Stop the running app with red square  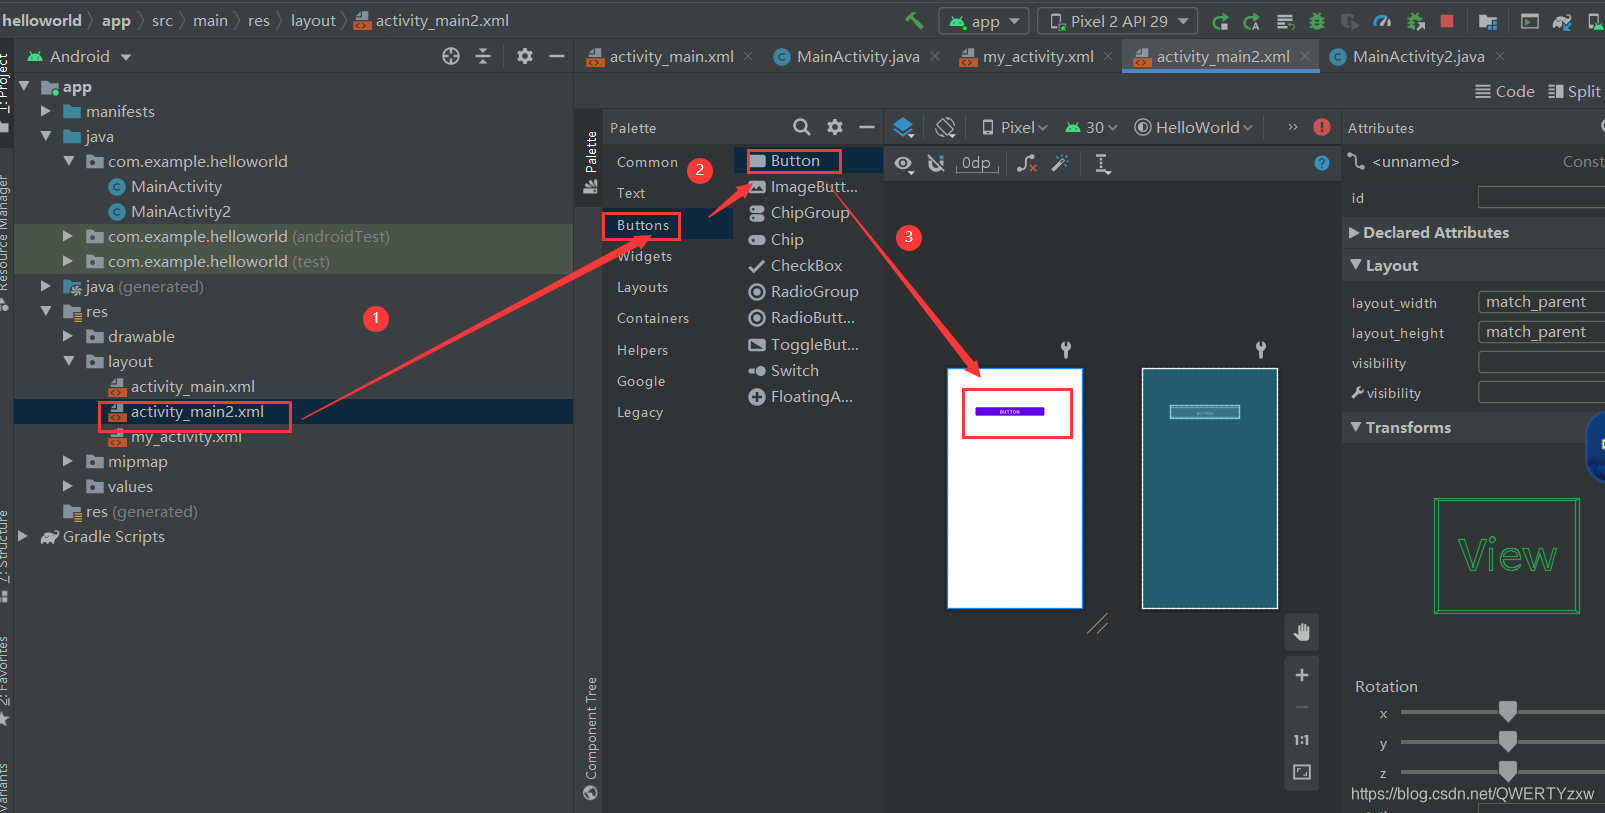coord(1447,21)
